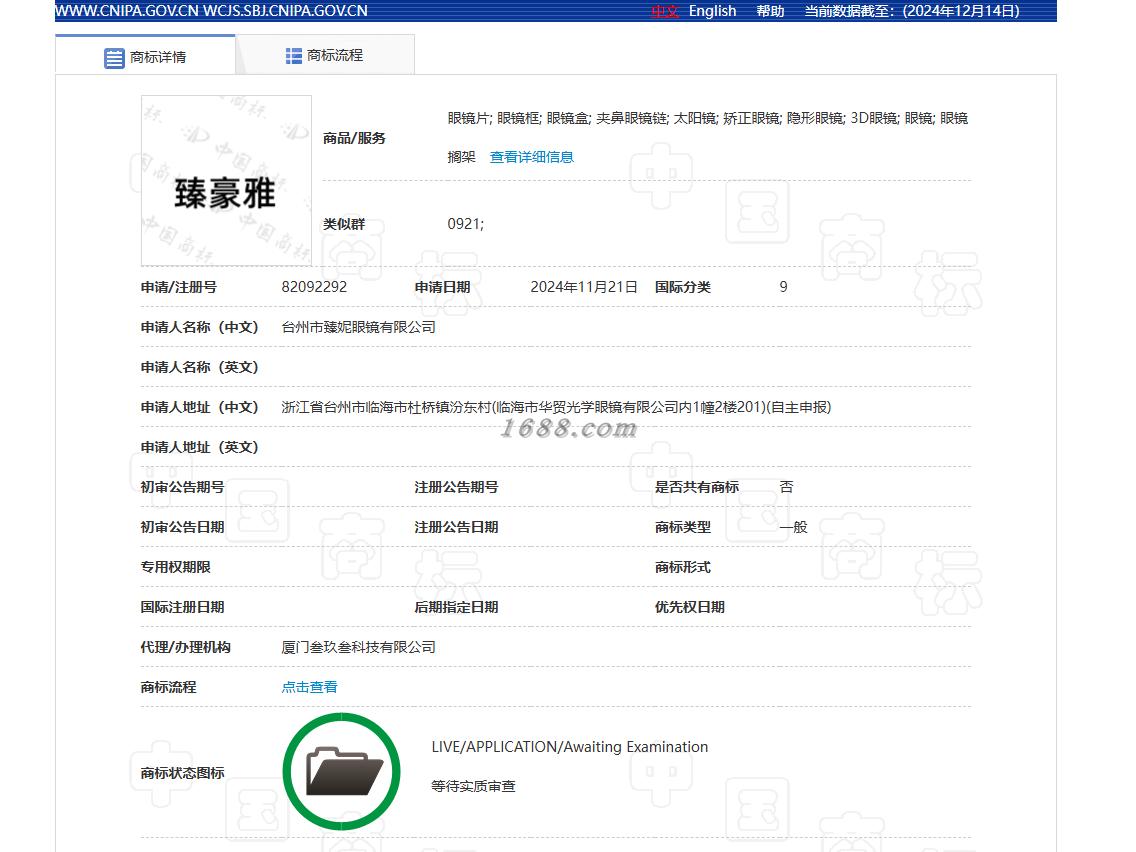Select the goods list starting with 眼镜片
1136x852 pixels.
708,137
